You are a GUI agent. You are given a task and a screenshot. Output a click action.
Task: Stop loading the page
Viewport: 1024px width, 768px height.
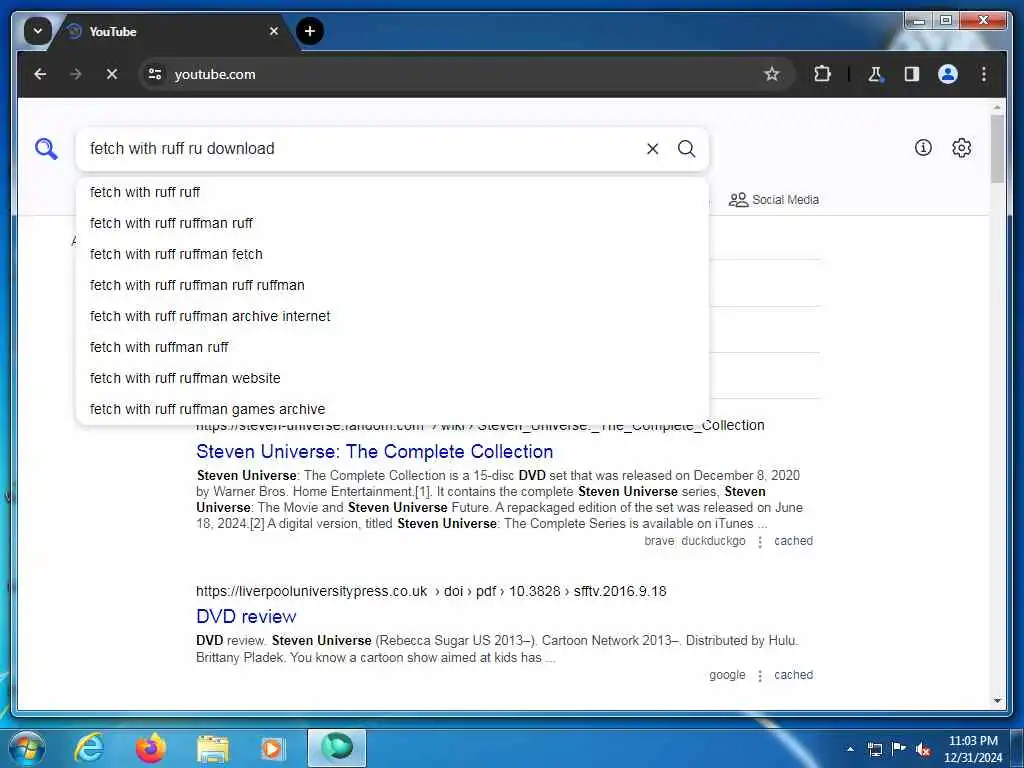pos(112,74)
